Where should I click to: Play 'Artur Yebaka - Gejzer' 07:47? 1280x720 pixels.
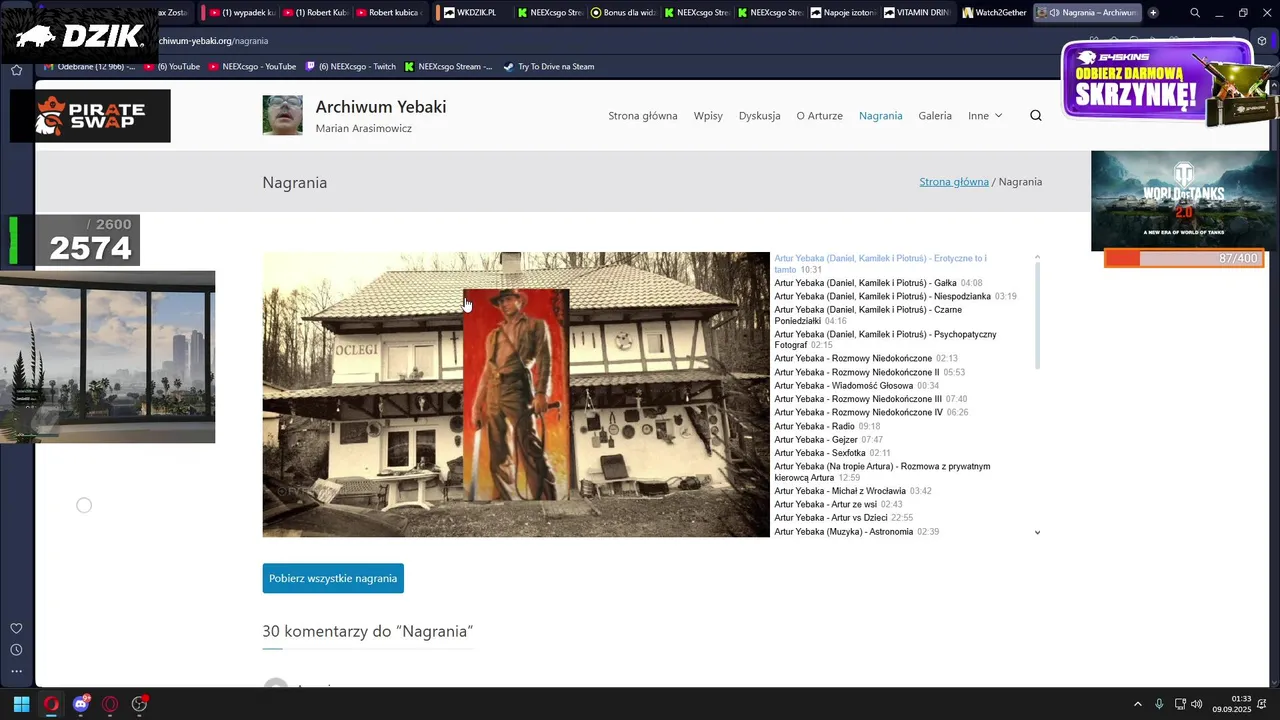click(828, 439)
